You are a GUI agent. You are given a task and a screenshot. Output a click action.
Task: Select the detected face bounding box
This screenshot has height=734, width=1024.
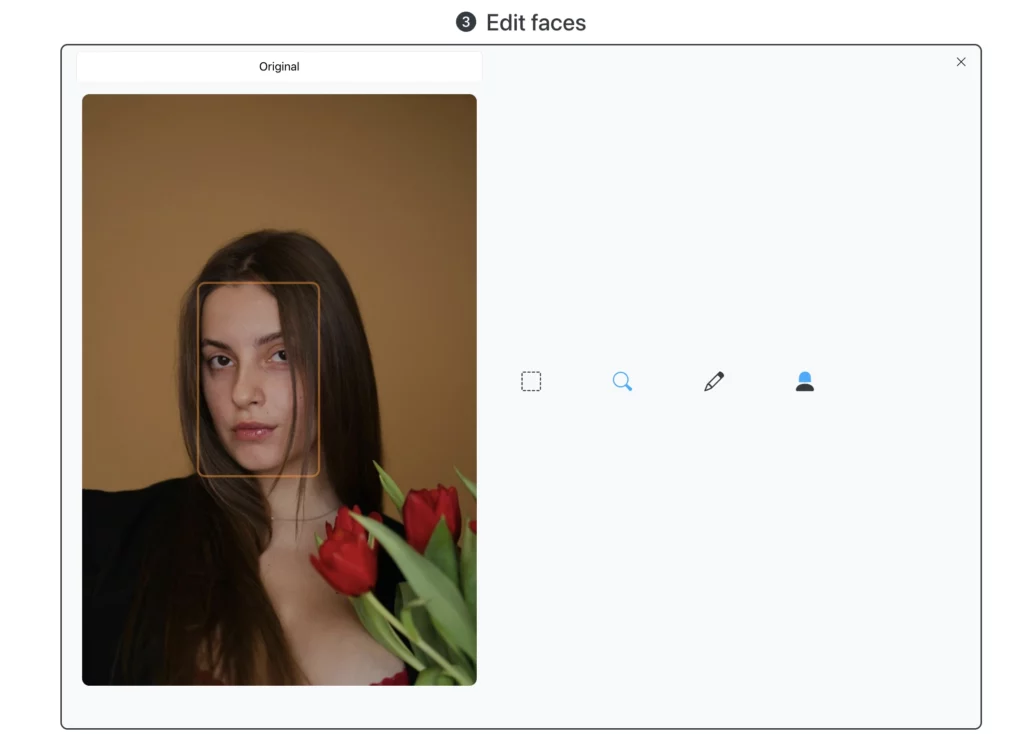click(259, 378)
